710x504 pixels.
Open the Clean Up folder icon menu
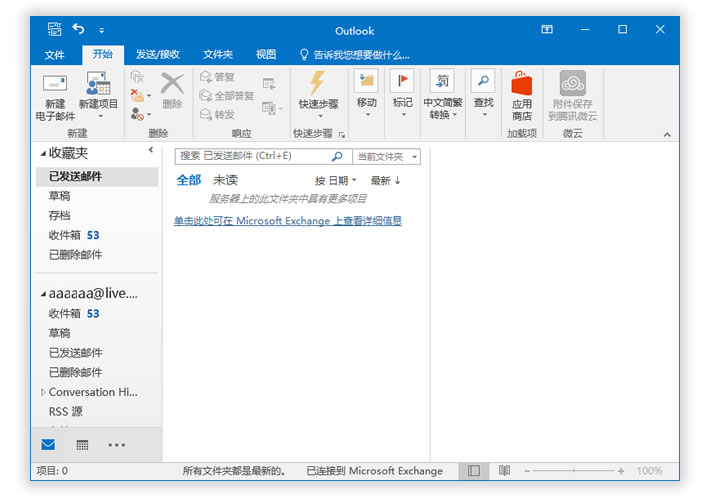[x=140, y=96]
